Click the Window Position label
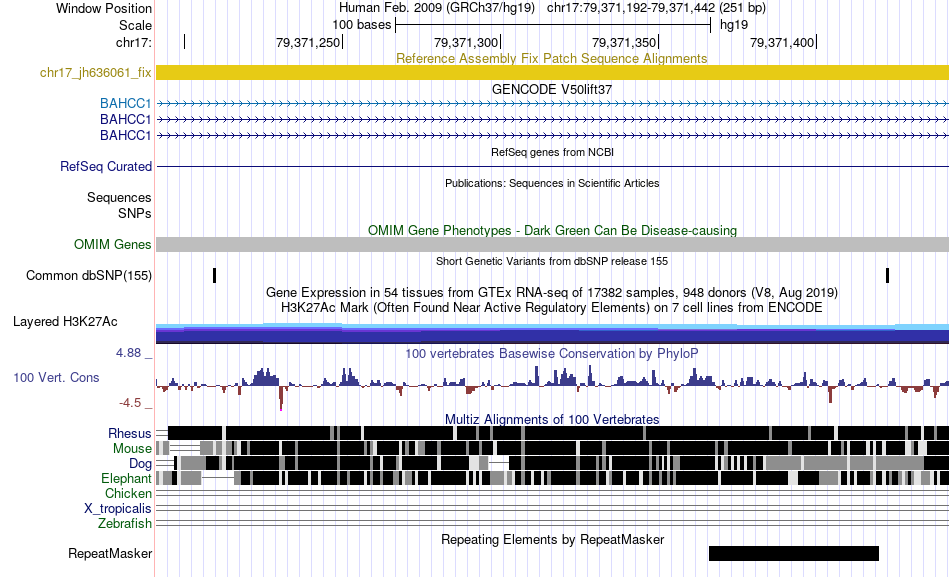The image size is (950, 577). click(x=104, y=8)
